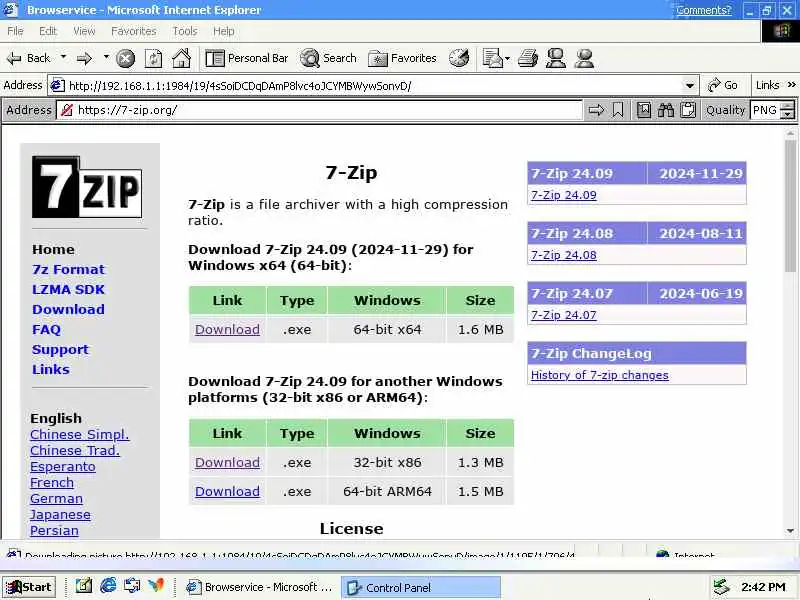Increase Quality with up stepper arrow
This screenshot has height=600, width=800.
click(x=788, y=106)
